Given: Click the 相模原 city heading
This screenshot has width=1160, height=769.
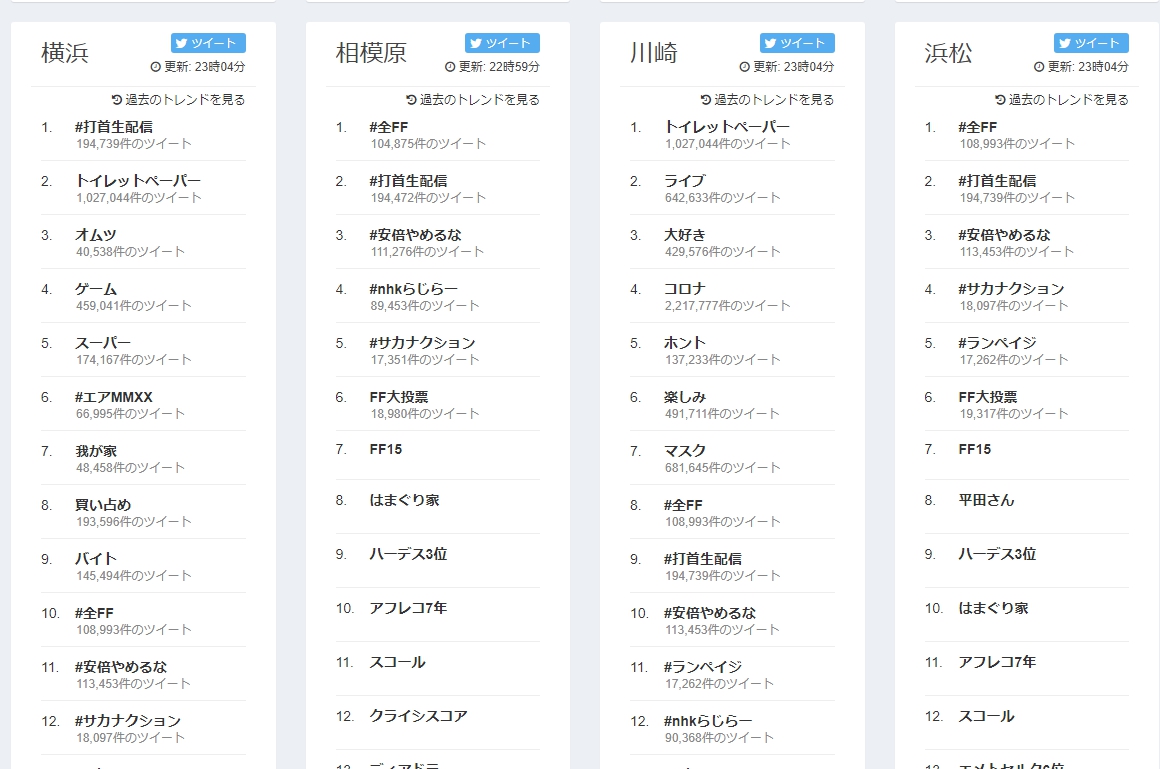Looking at the screenshot, I should (x=371, y=53).
